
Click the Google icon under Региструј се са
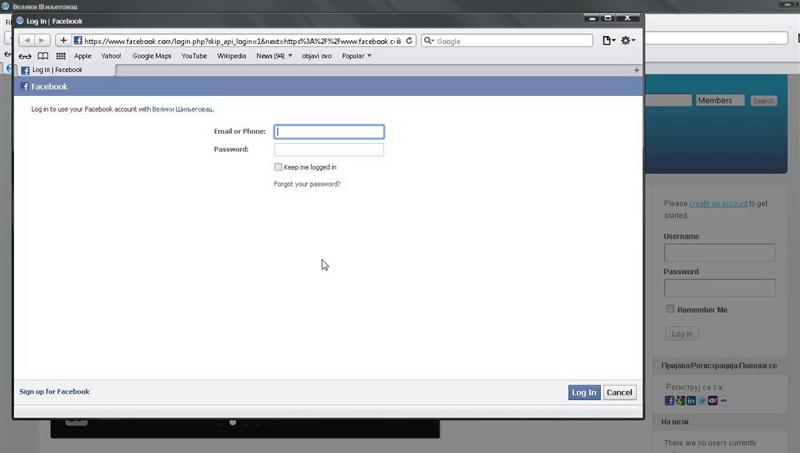coord(680,400)
